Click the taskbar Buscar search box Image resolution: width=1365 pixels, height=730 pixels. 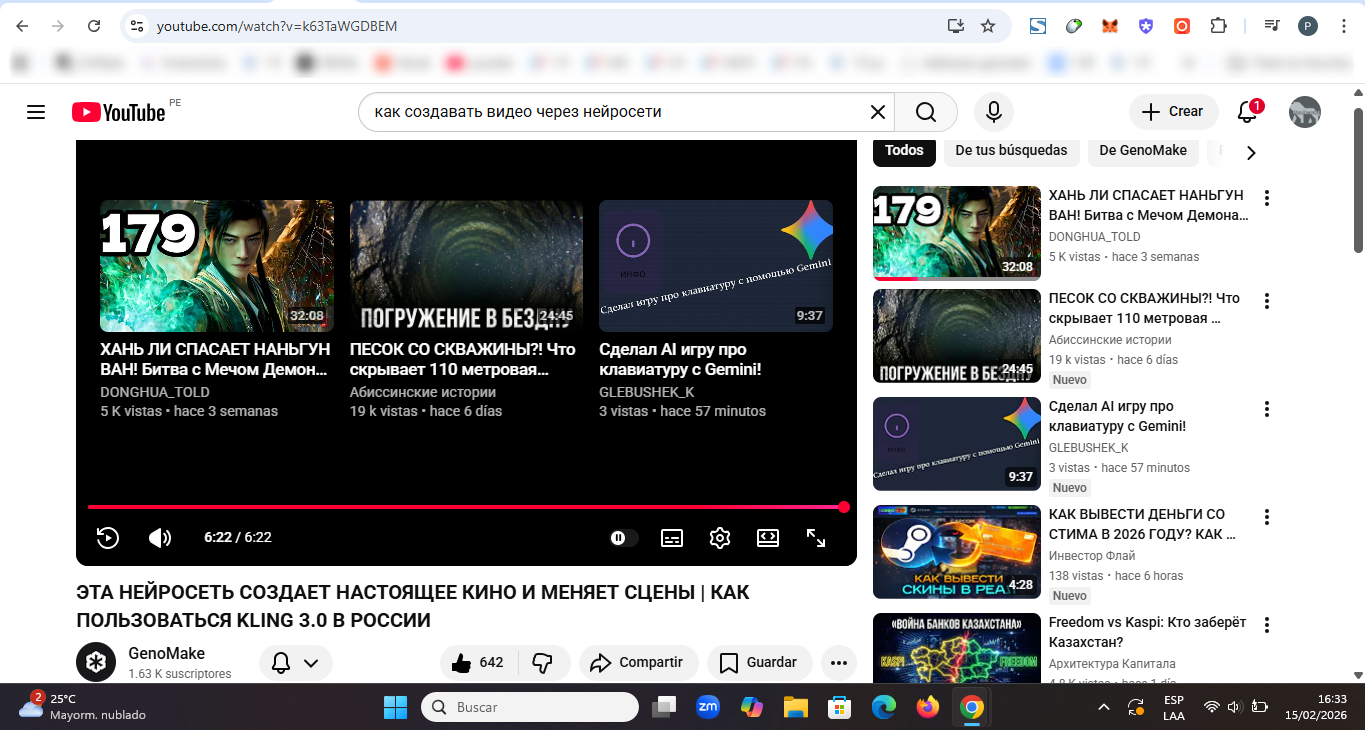click(x=529, y=707)
